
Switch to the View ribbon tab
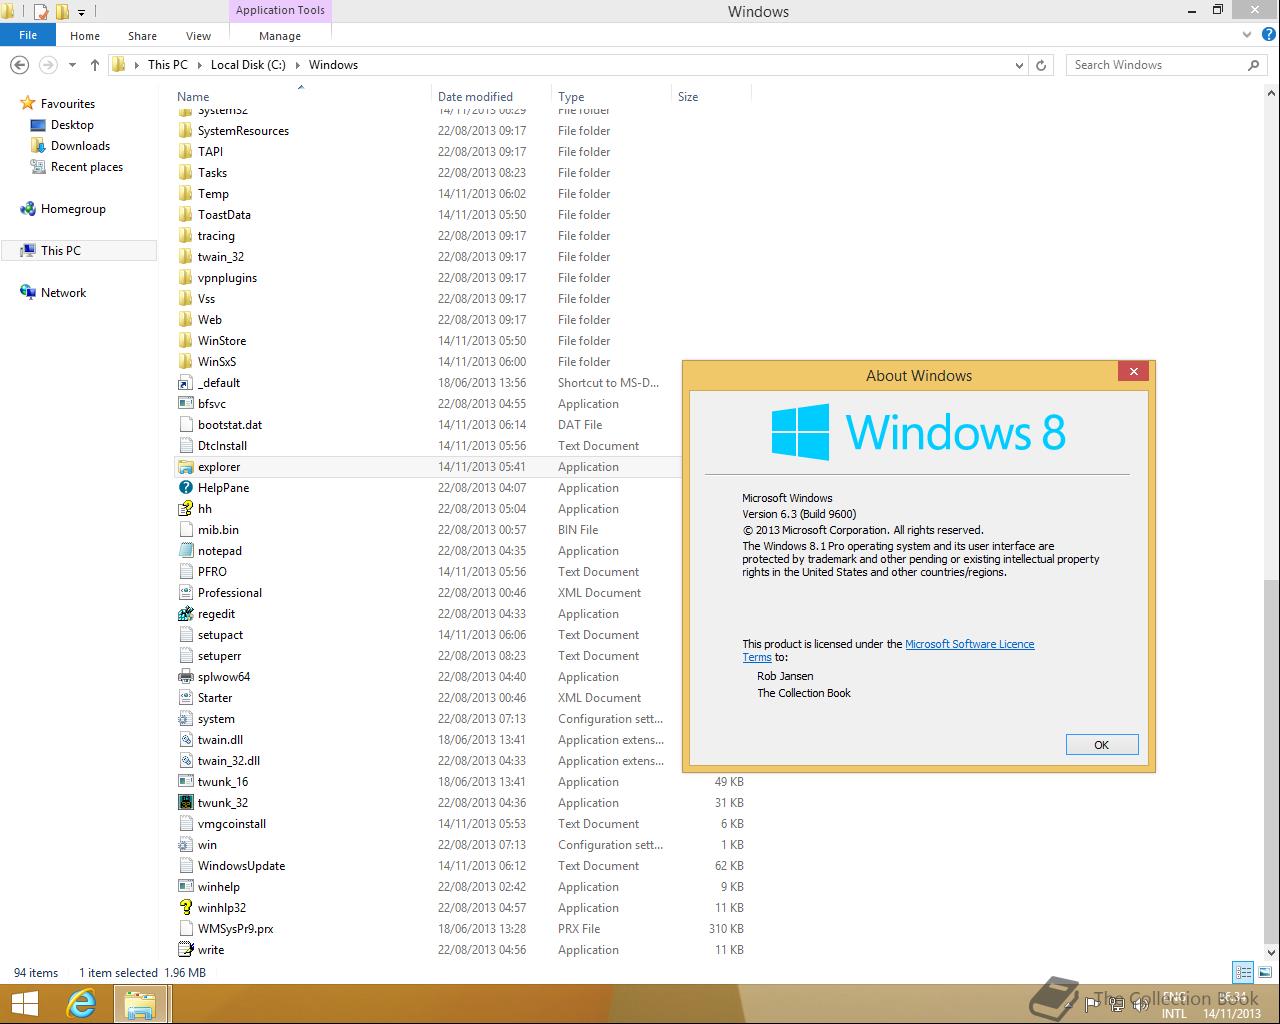coord(198,36)
